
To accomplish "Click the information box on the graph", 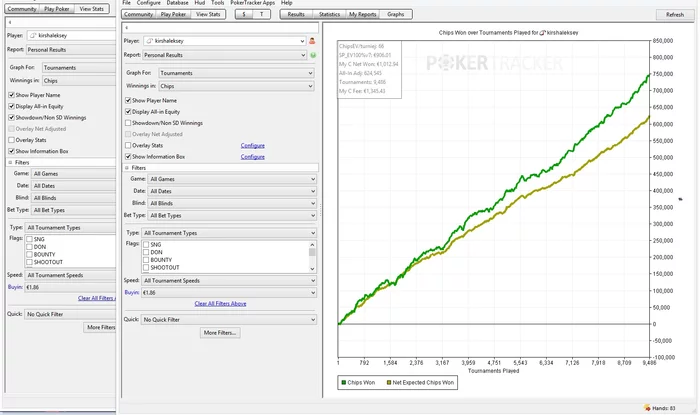I will 369,69.
